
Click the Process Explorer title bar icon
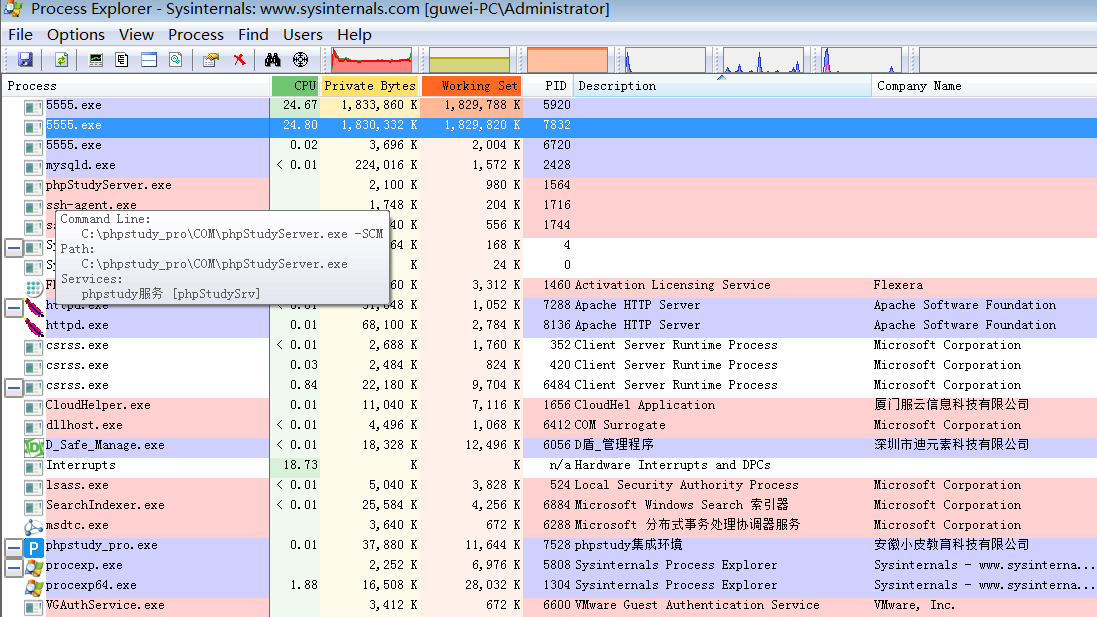click(x=13, y=9)
